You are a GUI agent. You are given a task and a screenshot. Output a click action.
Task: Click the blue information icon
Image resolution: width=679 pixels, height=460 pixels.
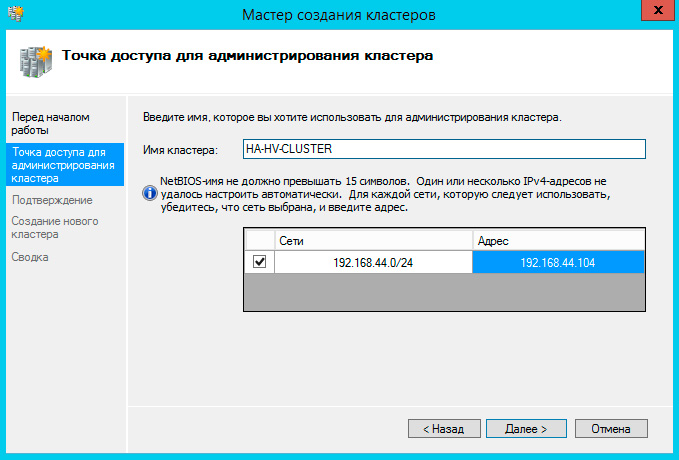click(149, 193)
